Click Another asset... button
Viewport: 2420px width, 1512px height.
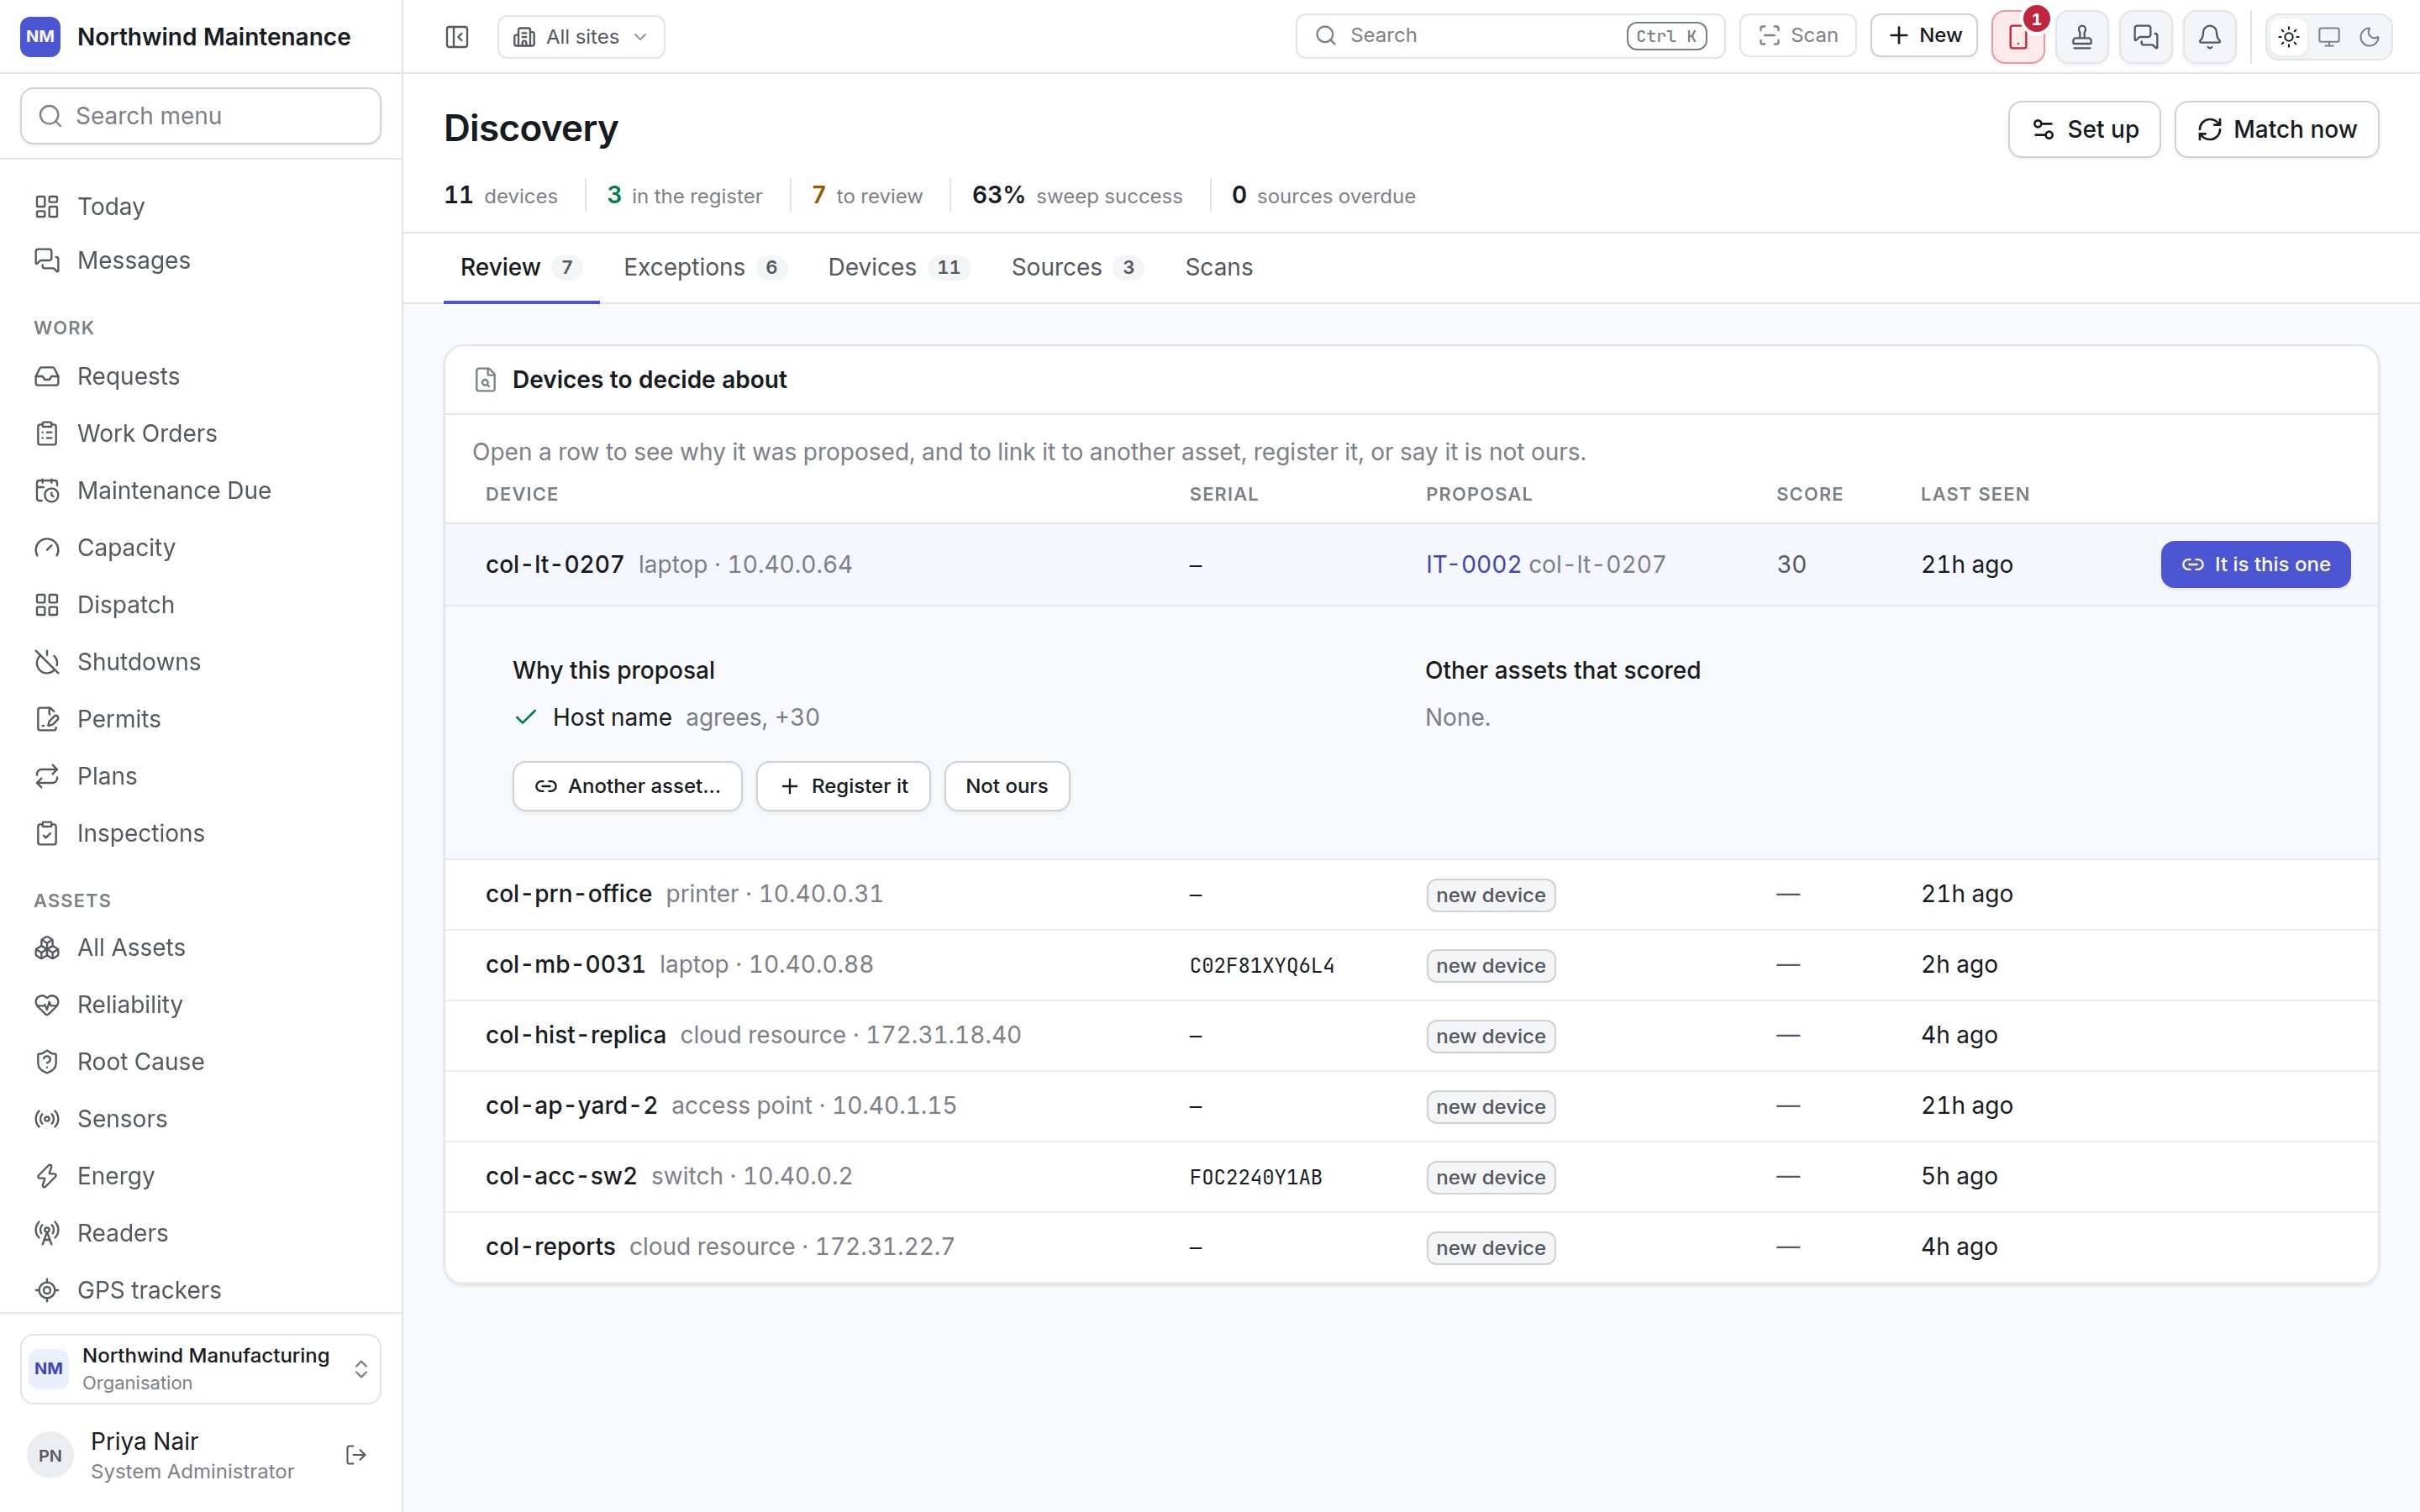click(627, 786)
